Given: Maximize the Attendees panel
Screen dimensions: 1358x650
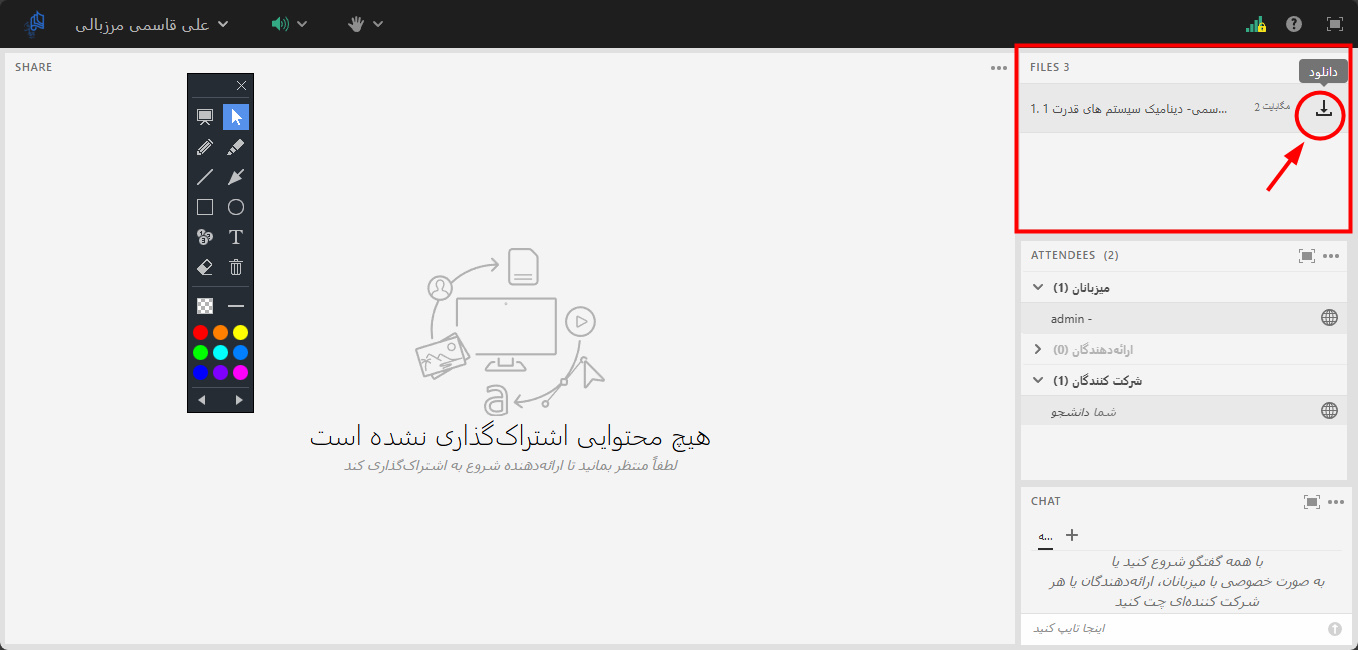Looking at the screenshot, I should click(1306, 256).
